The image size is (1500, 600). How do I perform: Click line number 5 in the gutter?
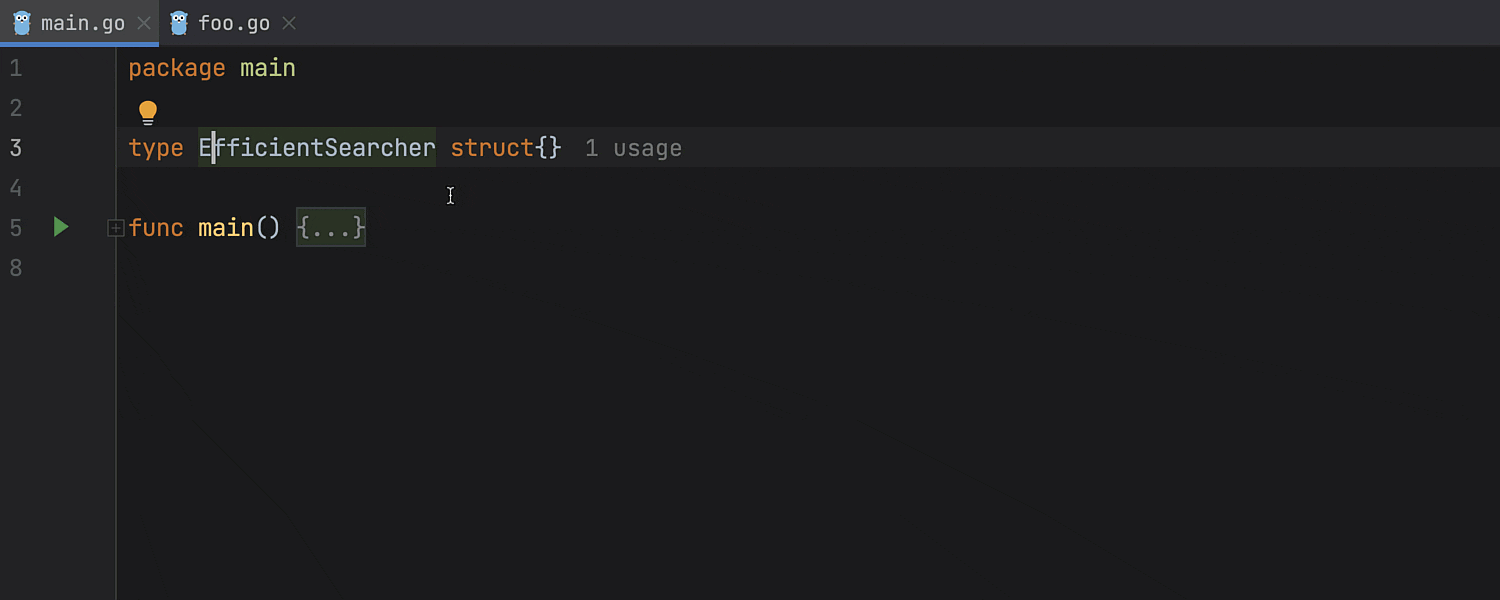click(16, 228)
